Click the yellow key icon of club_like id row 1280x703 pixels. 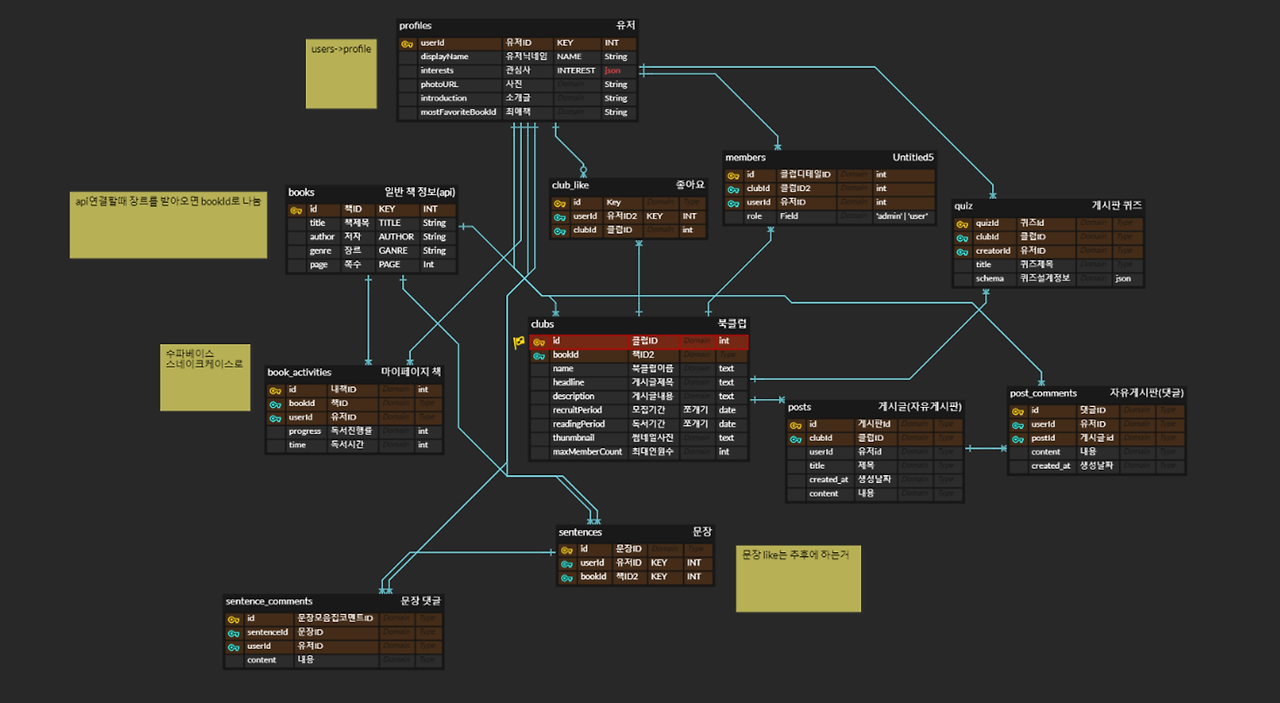tap(559, 202)
